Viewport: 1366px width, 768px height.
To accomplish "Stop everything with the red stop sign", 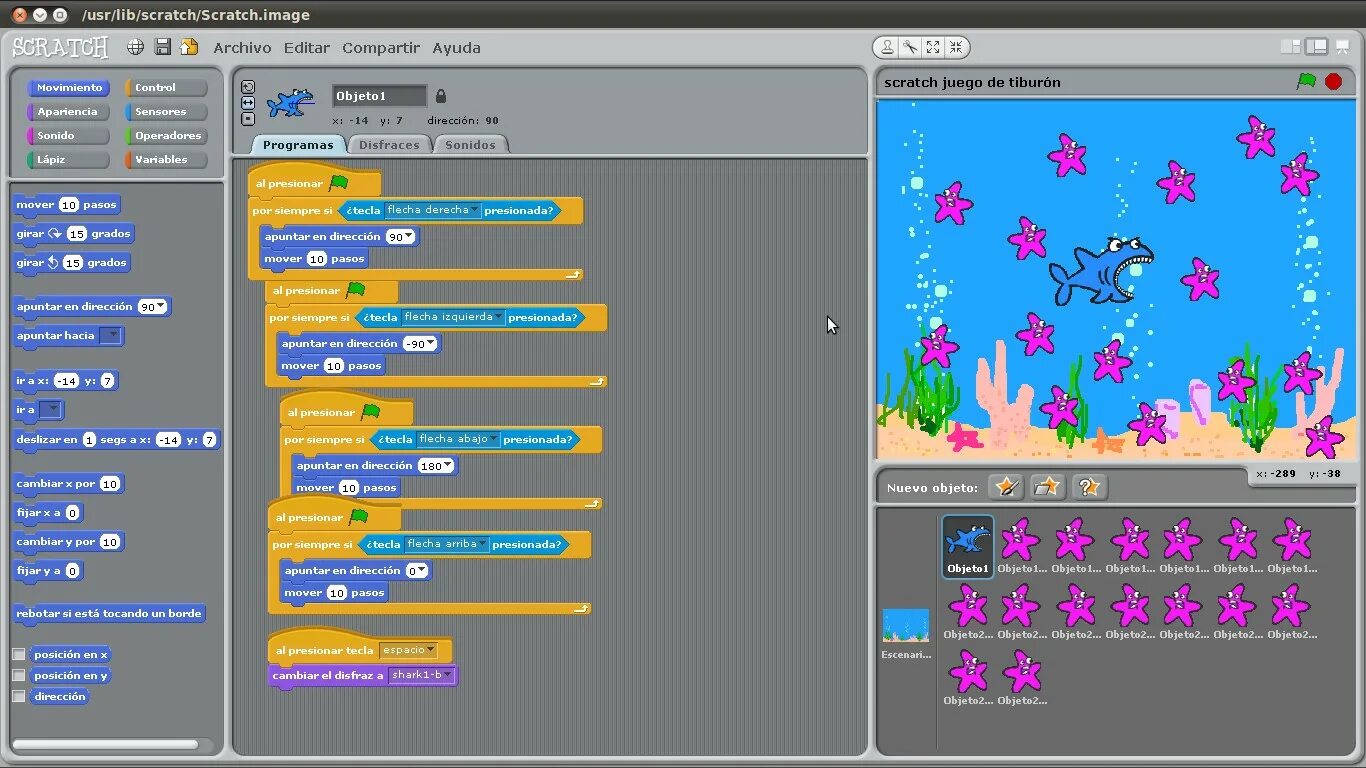I will click(x=1333, y=81).
